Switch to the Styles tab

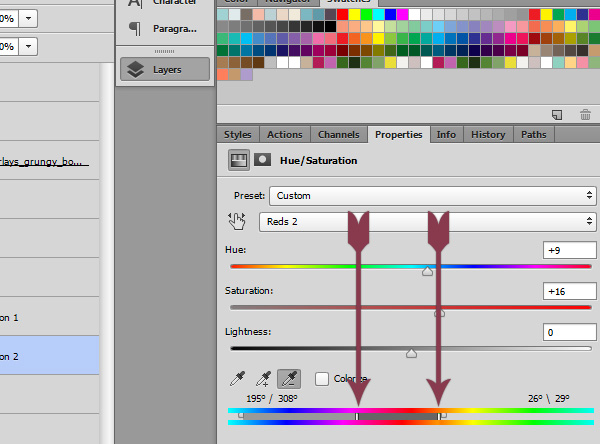238,135
